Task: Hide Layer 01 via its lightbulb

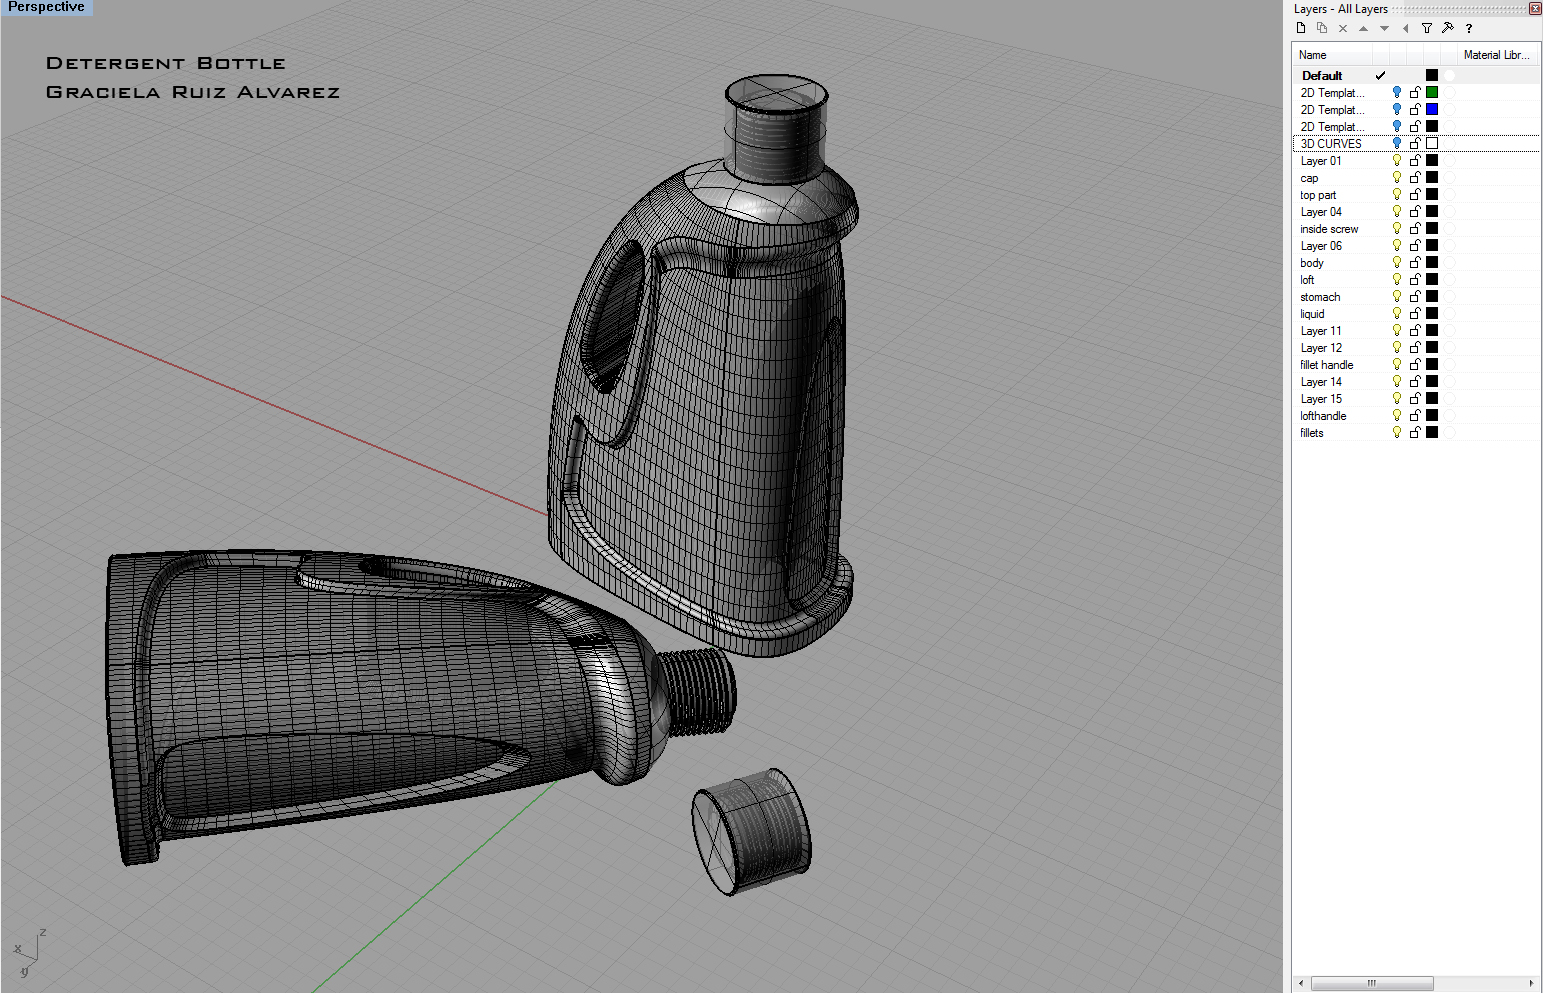Action: 1397,160
